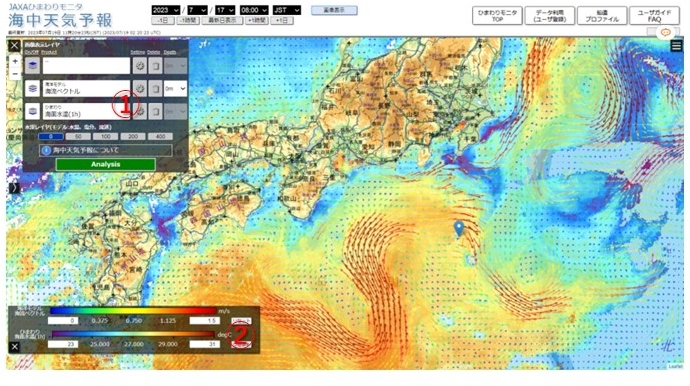Image resolution: width=690 pixels, height=386 pixels.
Task: Go to ひまわりモニタ TOP
Action: pos(497,16)
